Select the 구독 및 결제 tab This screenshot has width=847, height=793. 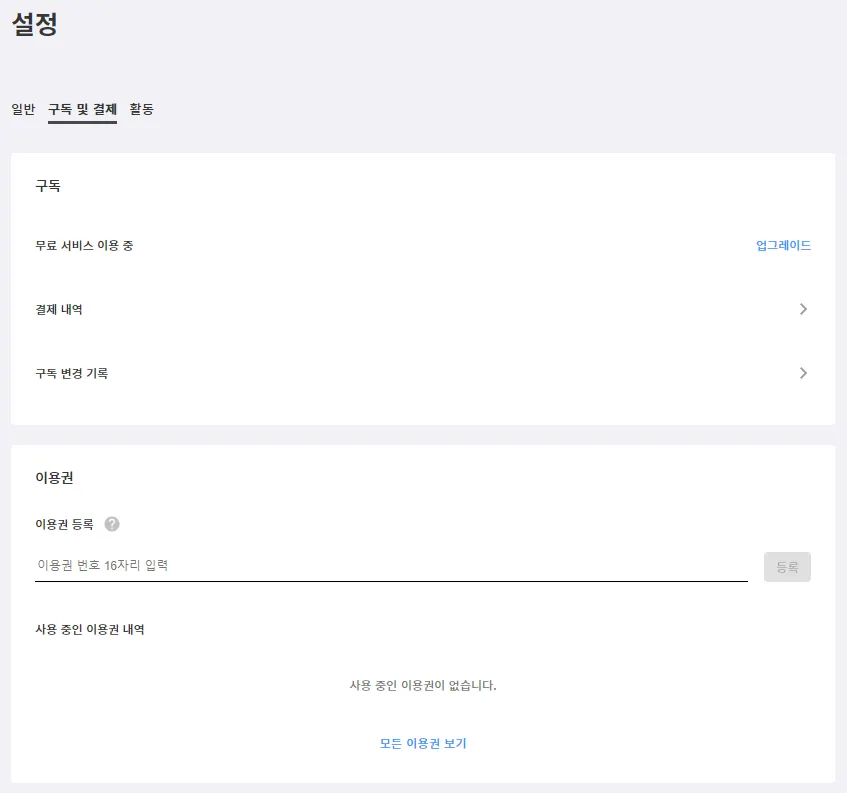pyautogui.click(x=82, y=109)
